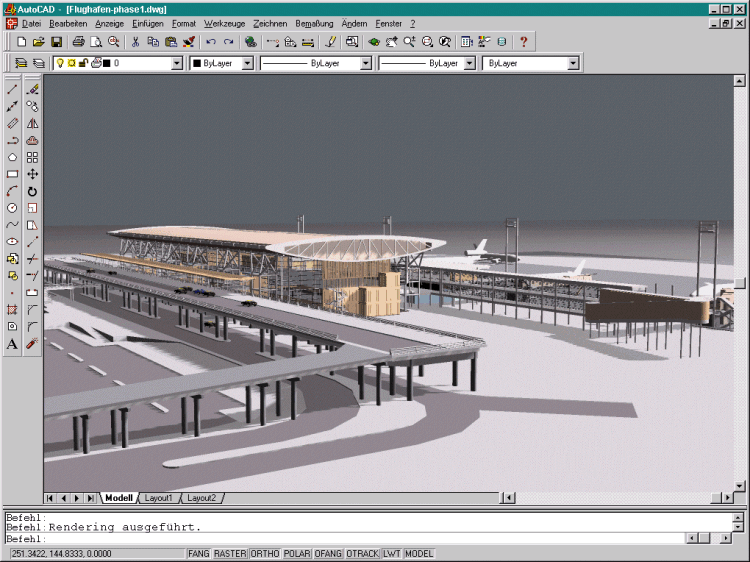The height and width of the screenshot is (562, 750).
Task: Click the Match Properties paintbrush icon
Action: [189, 42]
